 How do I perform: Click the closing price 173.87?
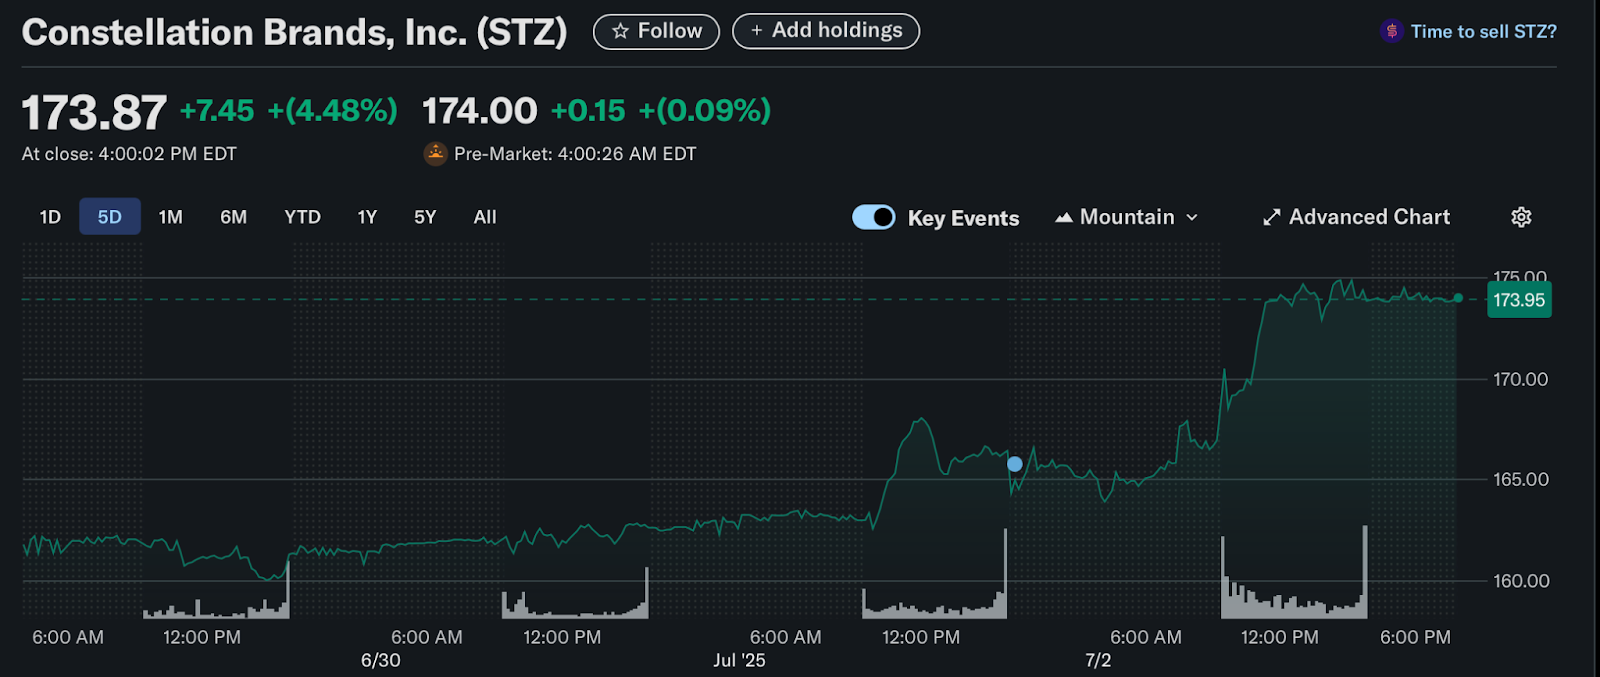click(x=94, y=113)
